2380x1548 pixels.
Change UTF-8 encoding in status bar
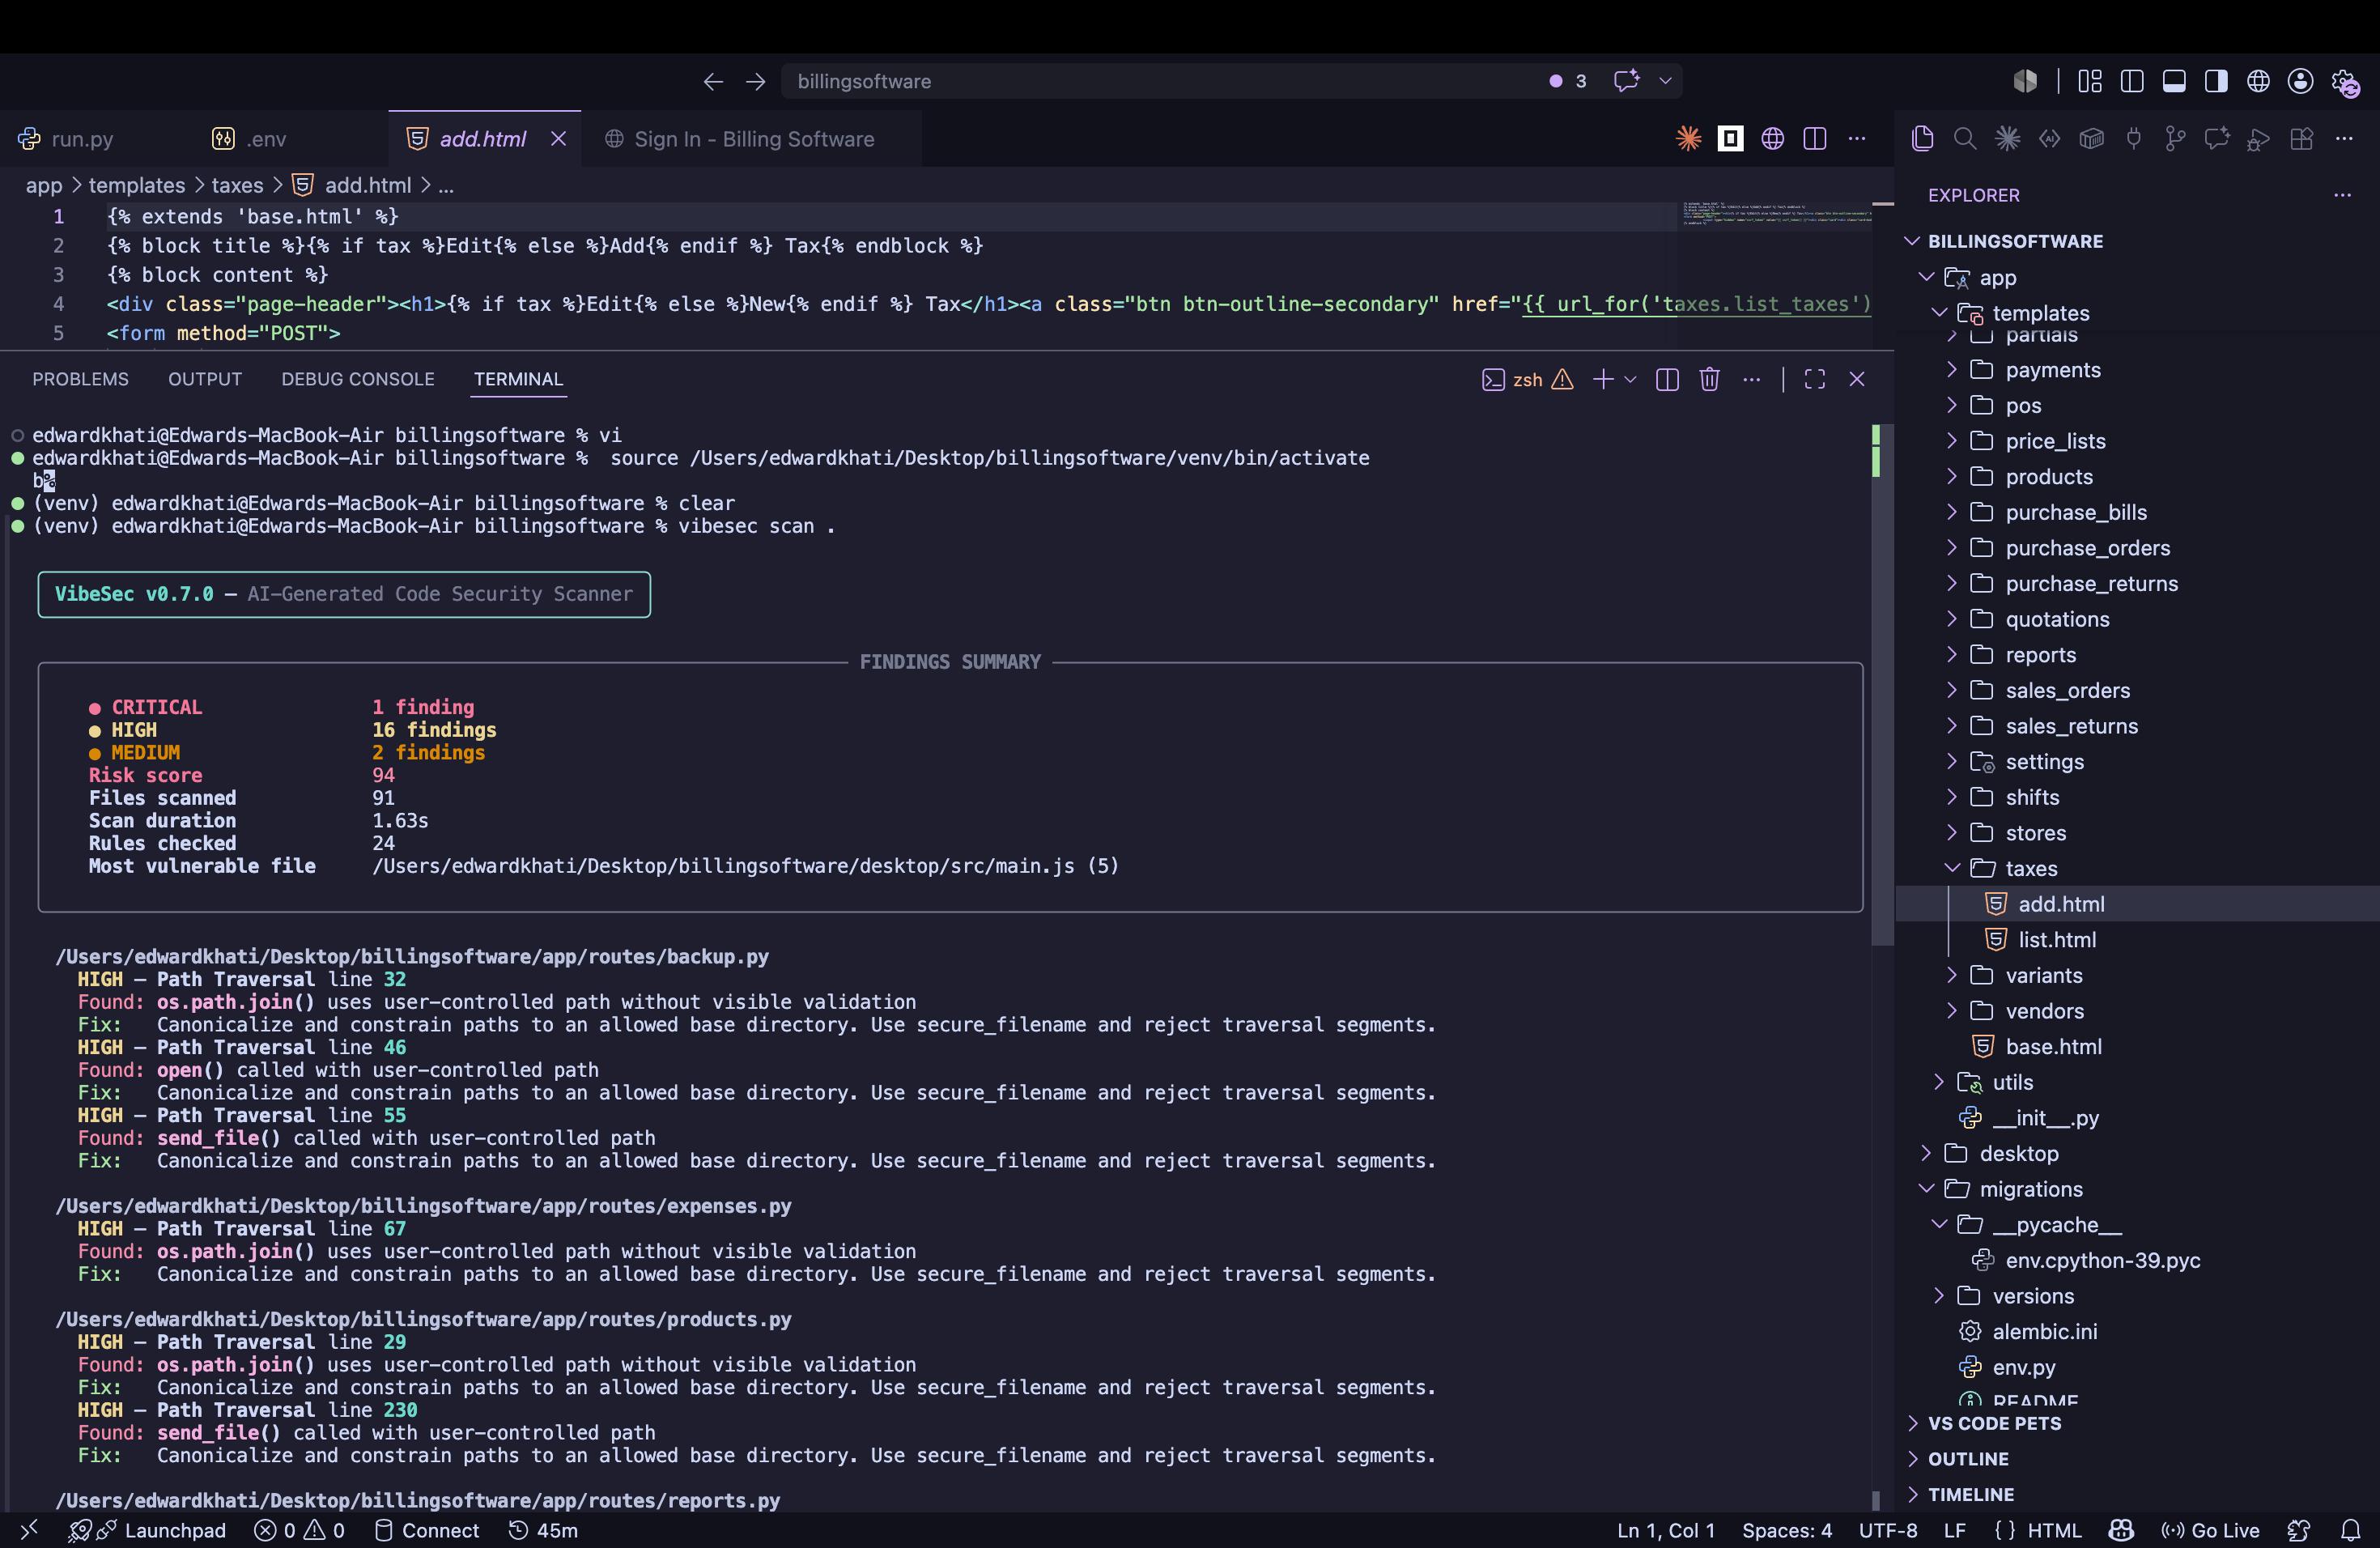click(x=1888, y=1530)
